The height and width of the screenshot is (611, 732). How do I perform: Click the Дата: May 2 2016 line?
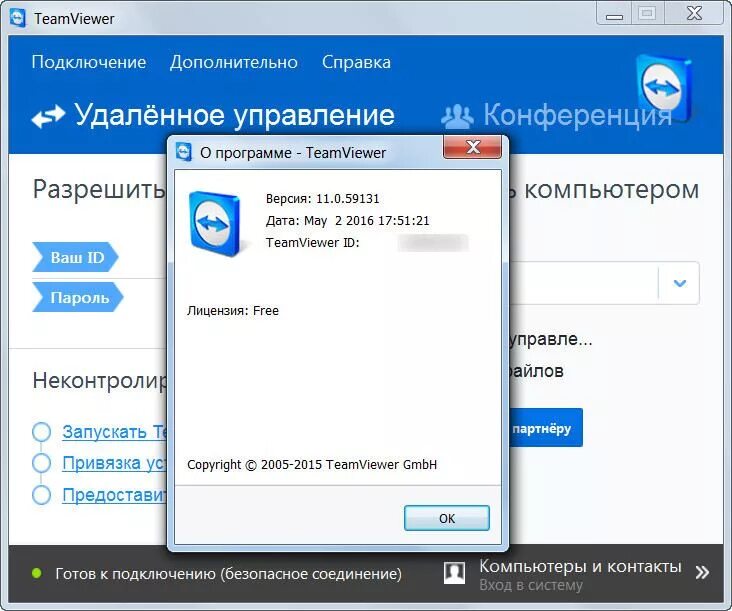[x=347, y=220]
